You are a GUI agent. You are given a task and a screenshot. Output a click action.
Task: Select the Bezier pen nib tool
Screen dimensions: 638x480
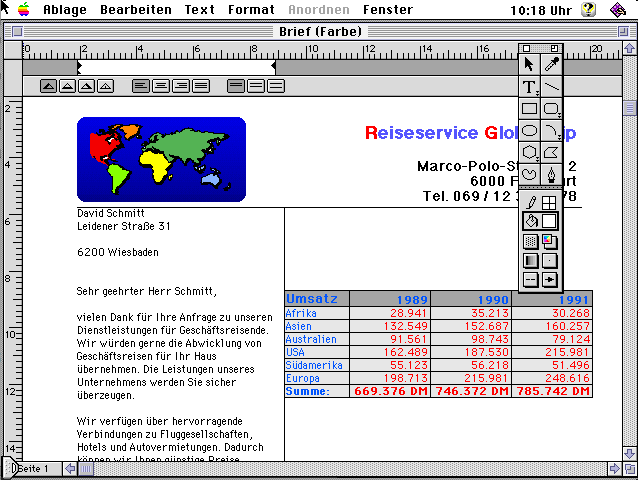tap(551, 175)
